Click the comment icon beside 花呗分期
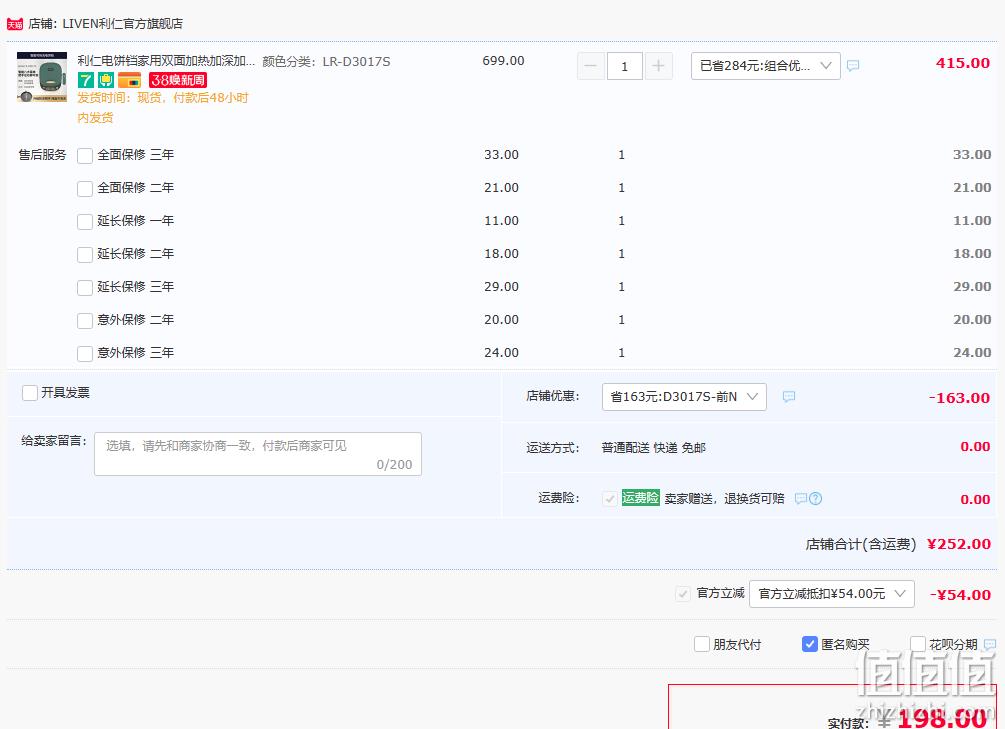This screenshot has height=729, width=1005. [x=990, y=644]
